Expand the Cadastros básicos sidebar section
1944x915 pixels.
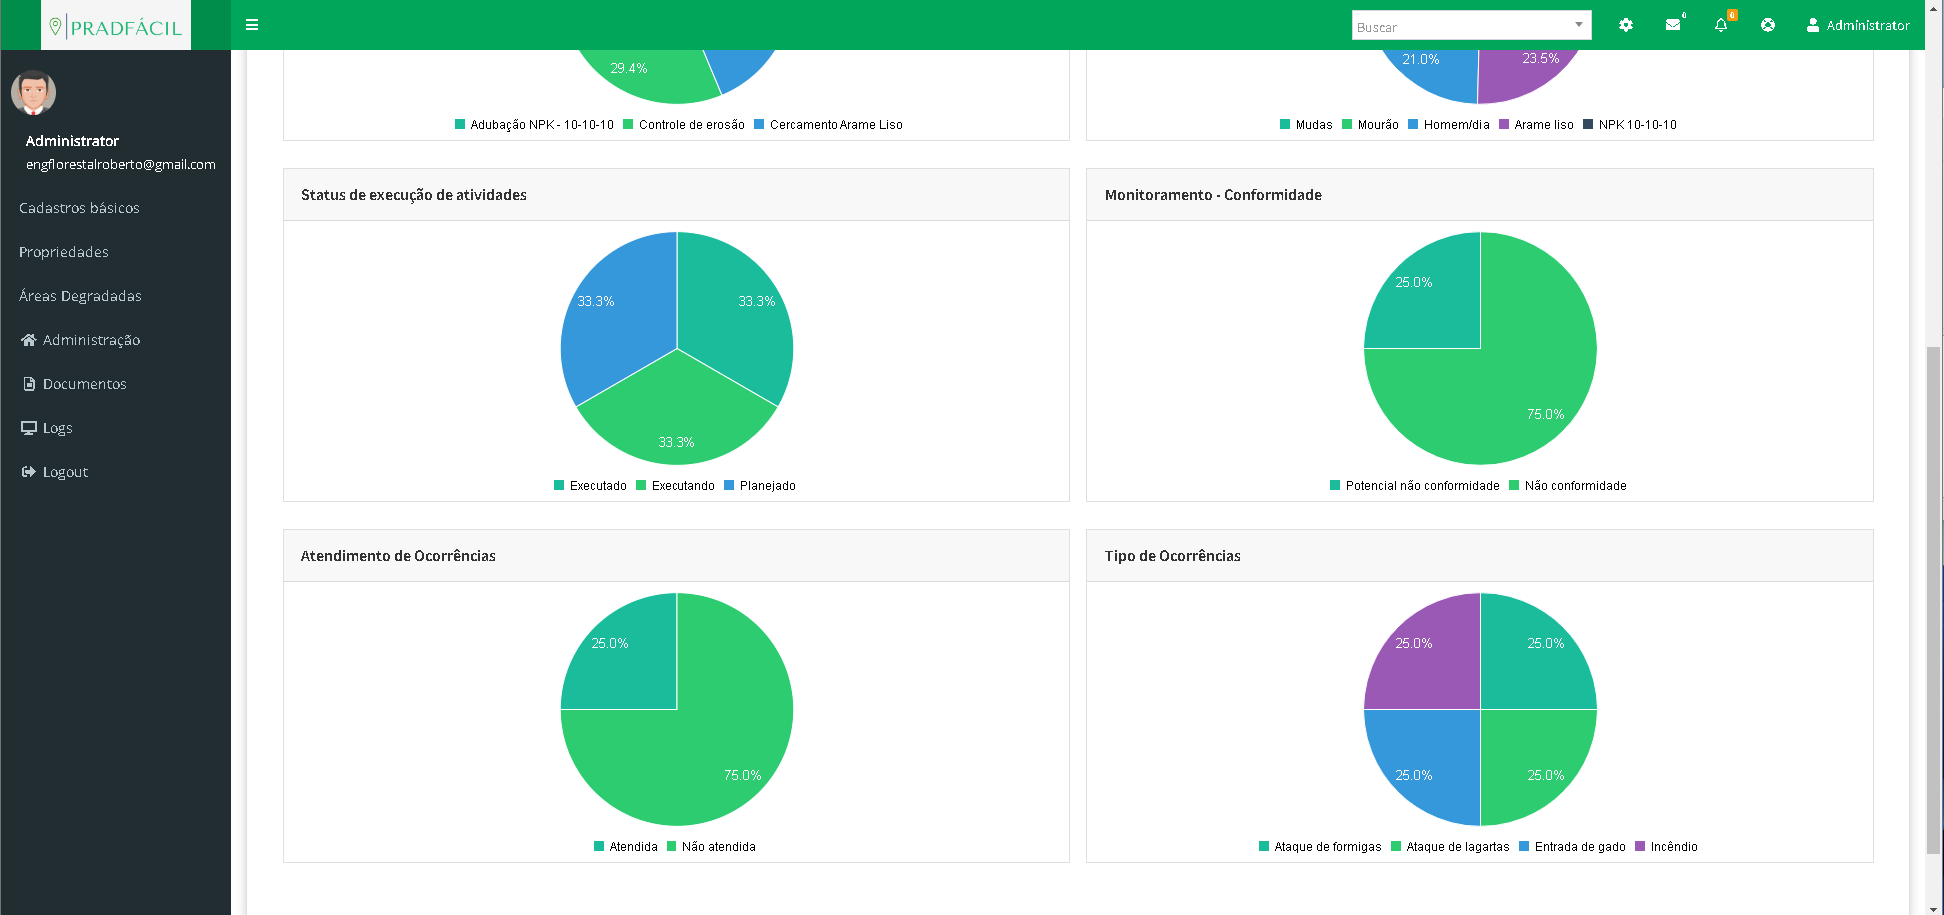tap(79, 208)
